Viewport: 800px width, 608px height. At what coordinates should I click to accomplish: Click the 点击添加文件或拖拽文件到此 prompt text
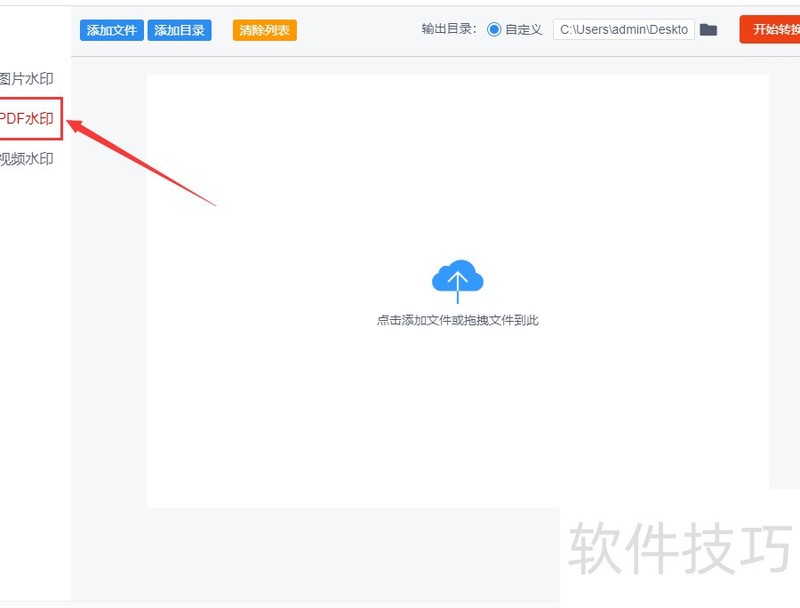tap(457, 320)
